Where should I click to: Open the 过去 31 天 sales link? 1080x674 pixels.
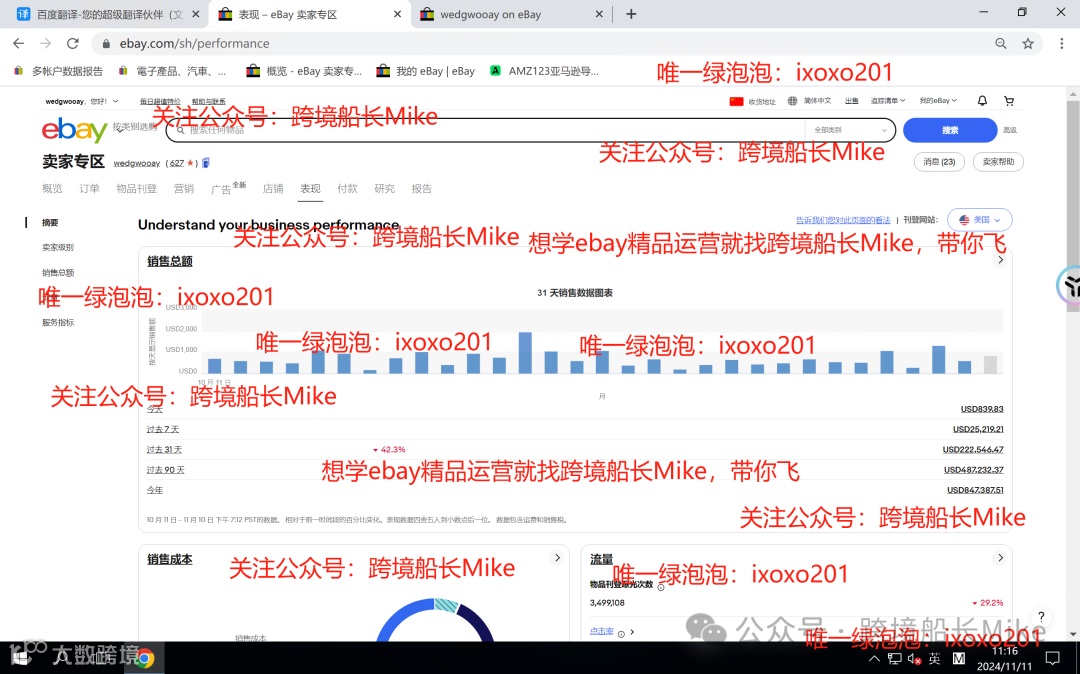coord(164,450)
